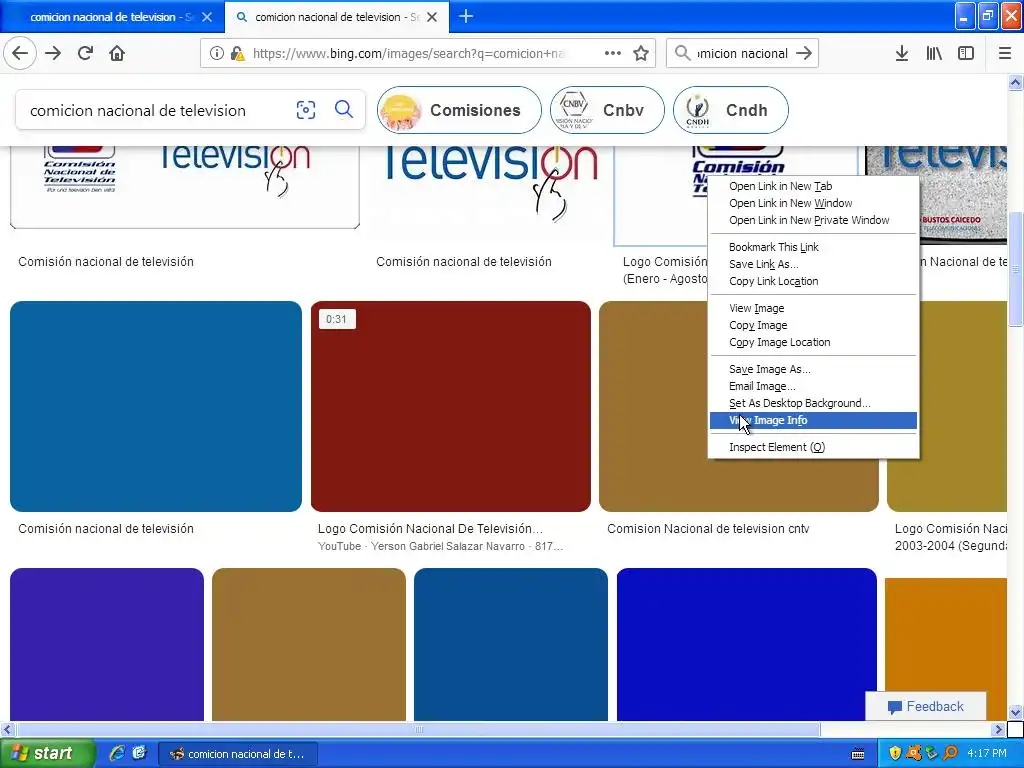Click the browser URL address field
The height and width of the screenshot is (768, 1024).
(408, 54)
